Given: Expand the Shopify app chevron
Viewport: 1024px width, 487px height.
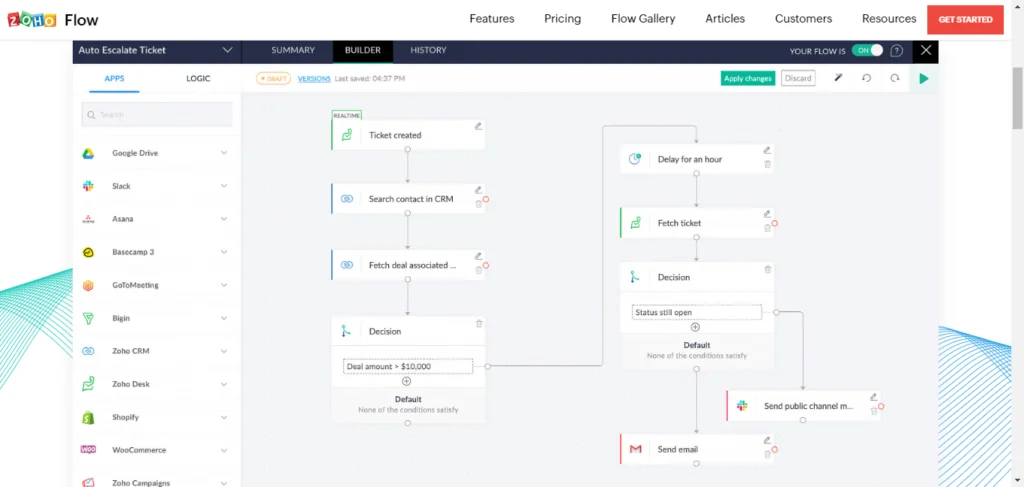Looking at the screenshot, I should coord(224,417).
